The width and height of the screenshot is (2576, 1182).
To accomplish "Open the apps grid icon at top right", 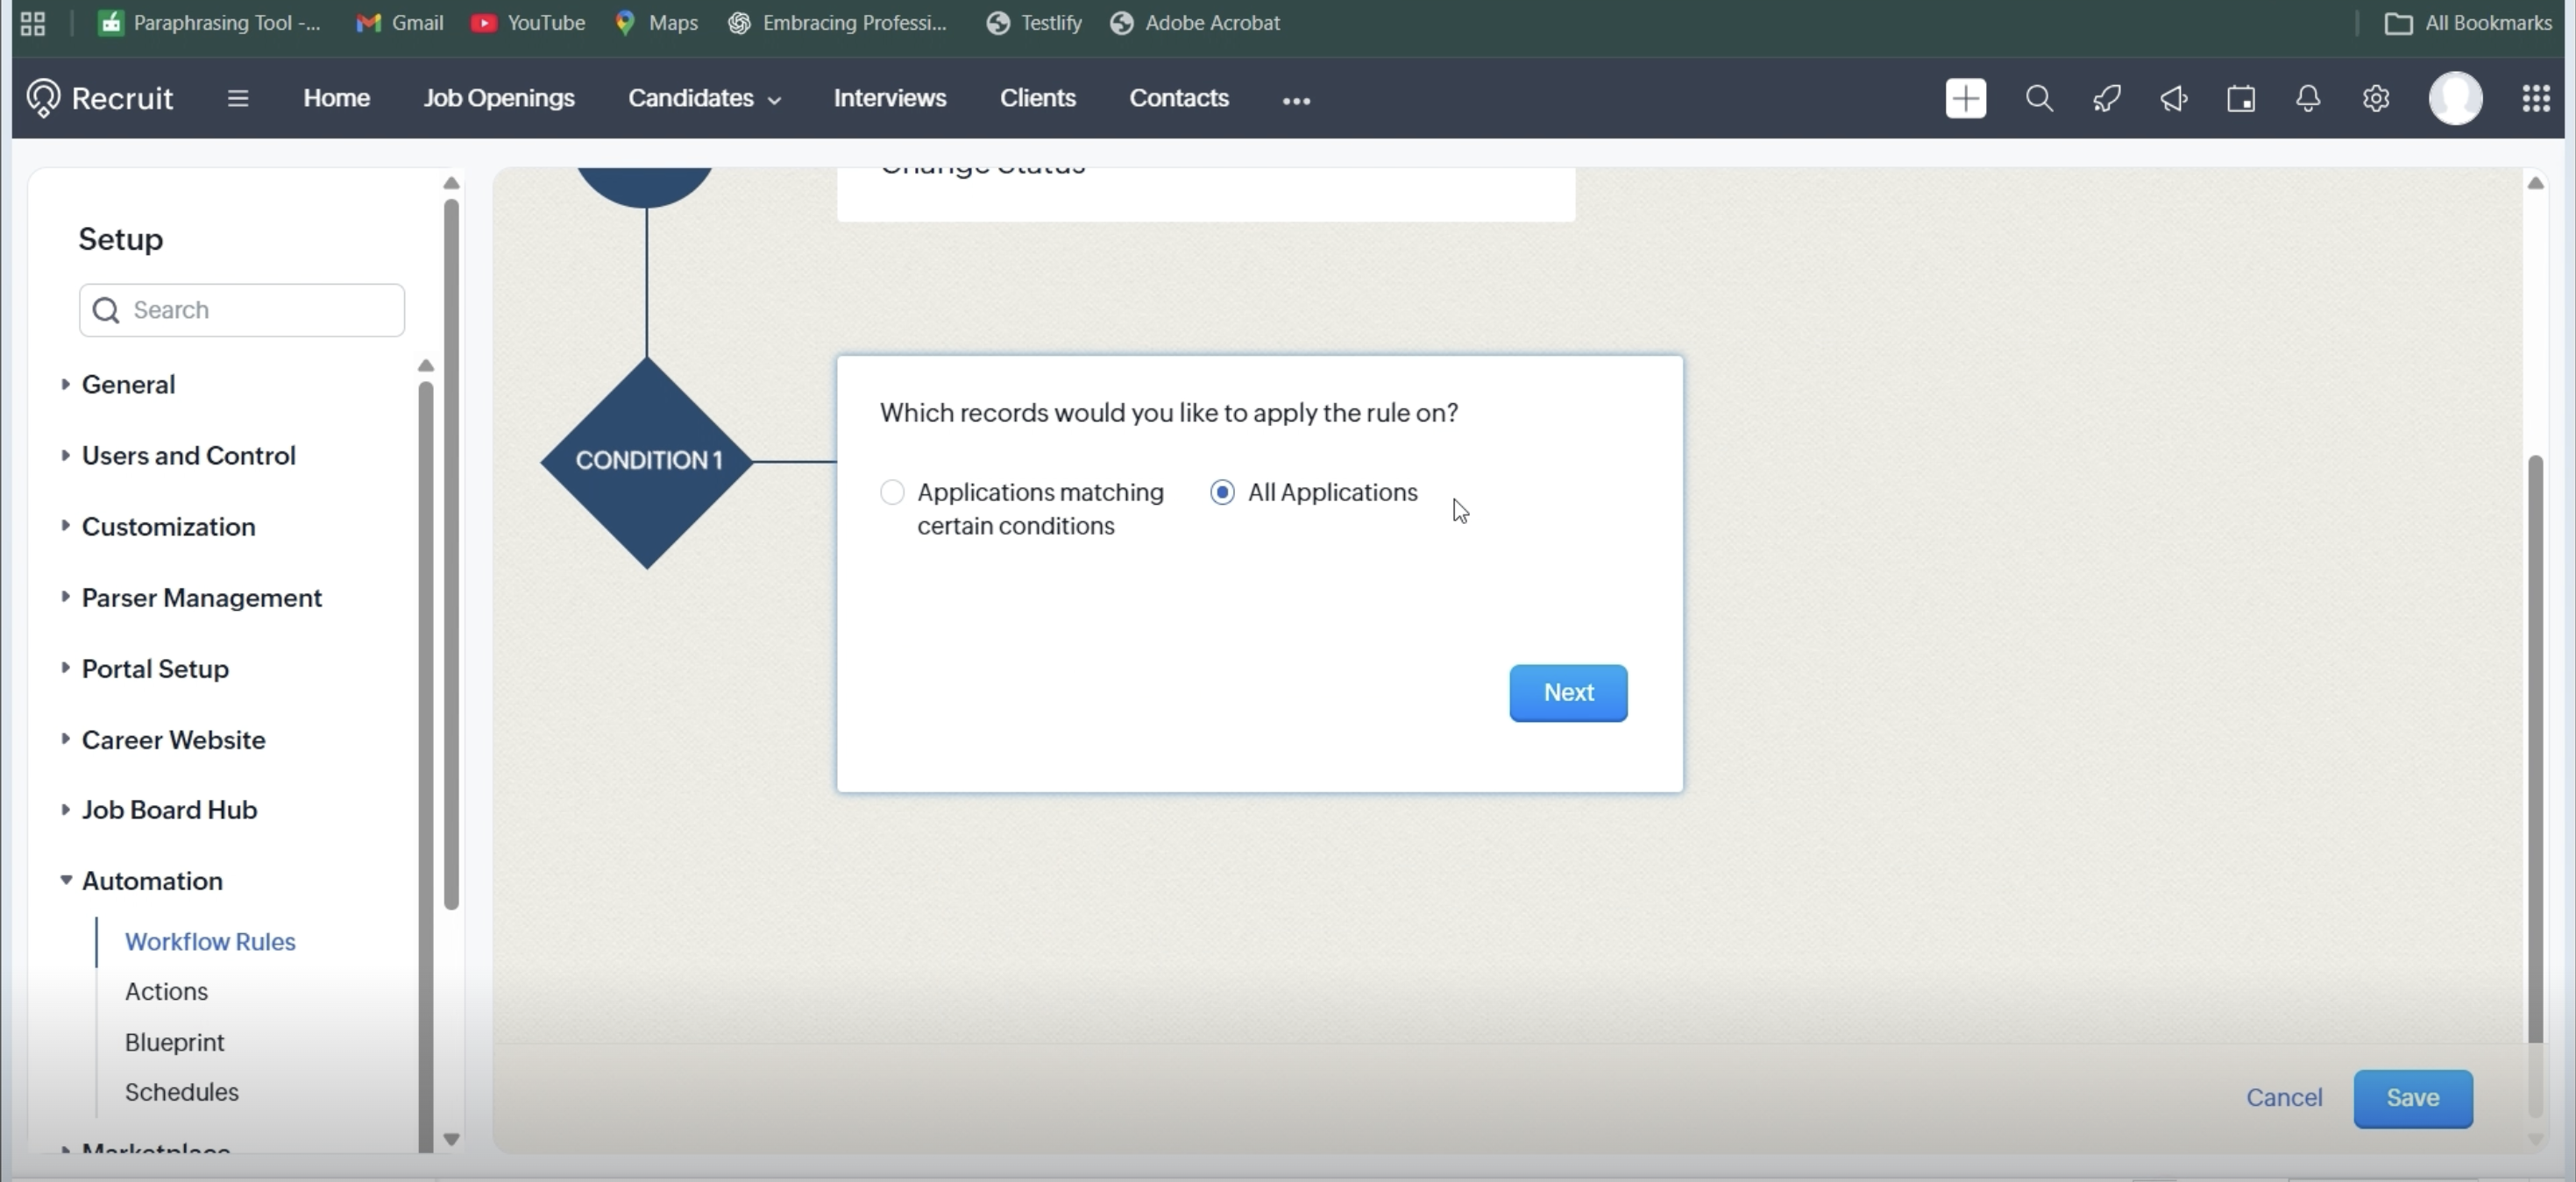I will coord(2535,99).
